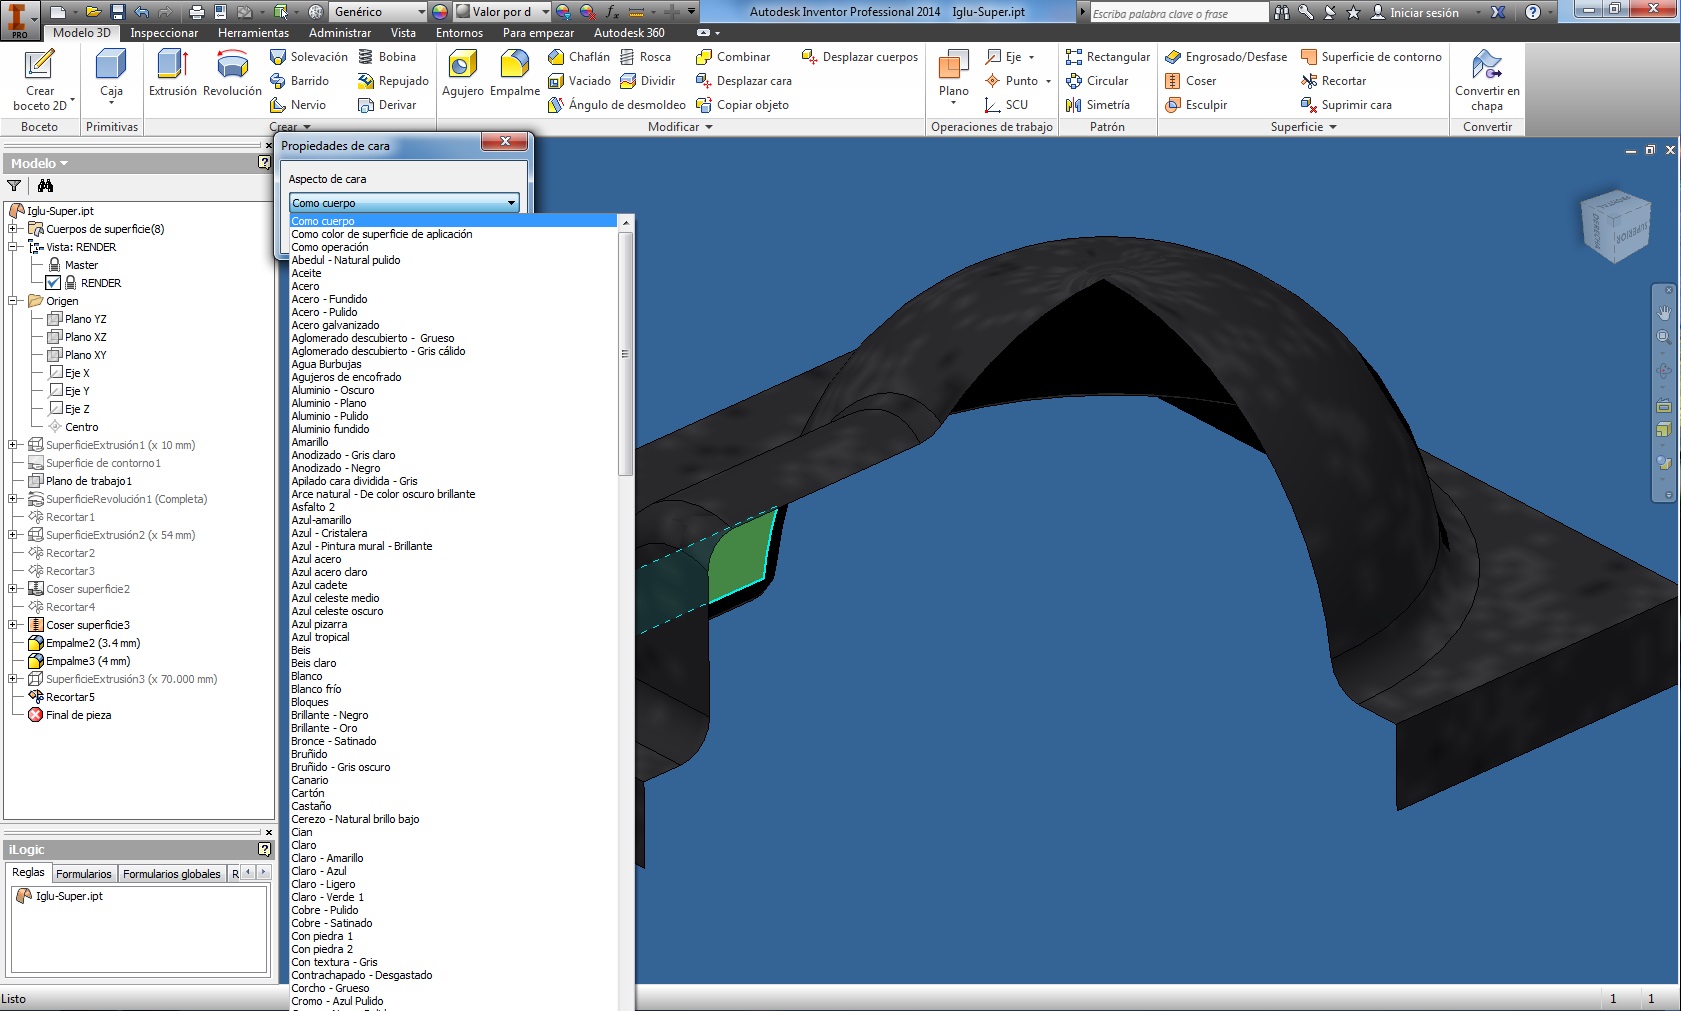The width and height of the screenshot is (1681, 1011).
Task: Pick Cobre - Satinado appearance
Action: click(332, 923)
